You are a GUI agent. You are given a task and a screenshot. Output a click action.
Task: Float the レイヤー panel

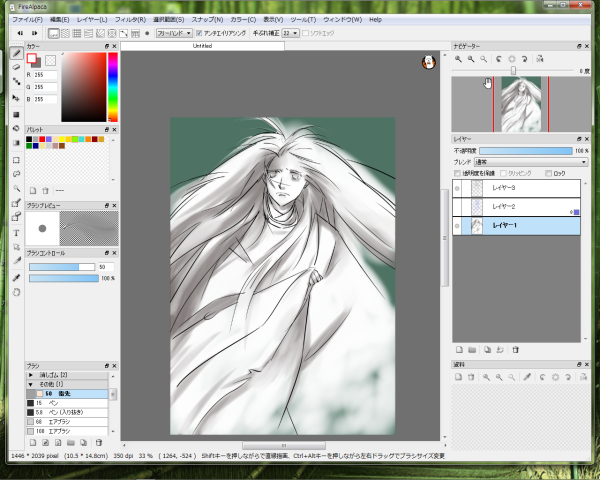579,139
